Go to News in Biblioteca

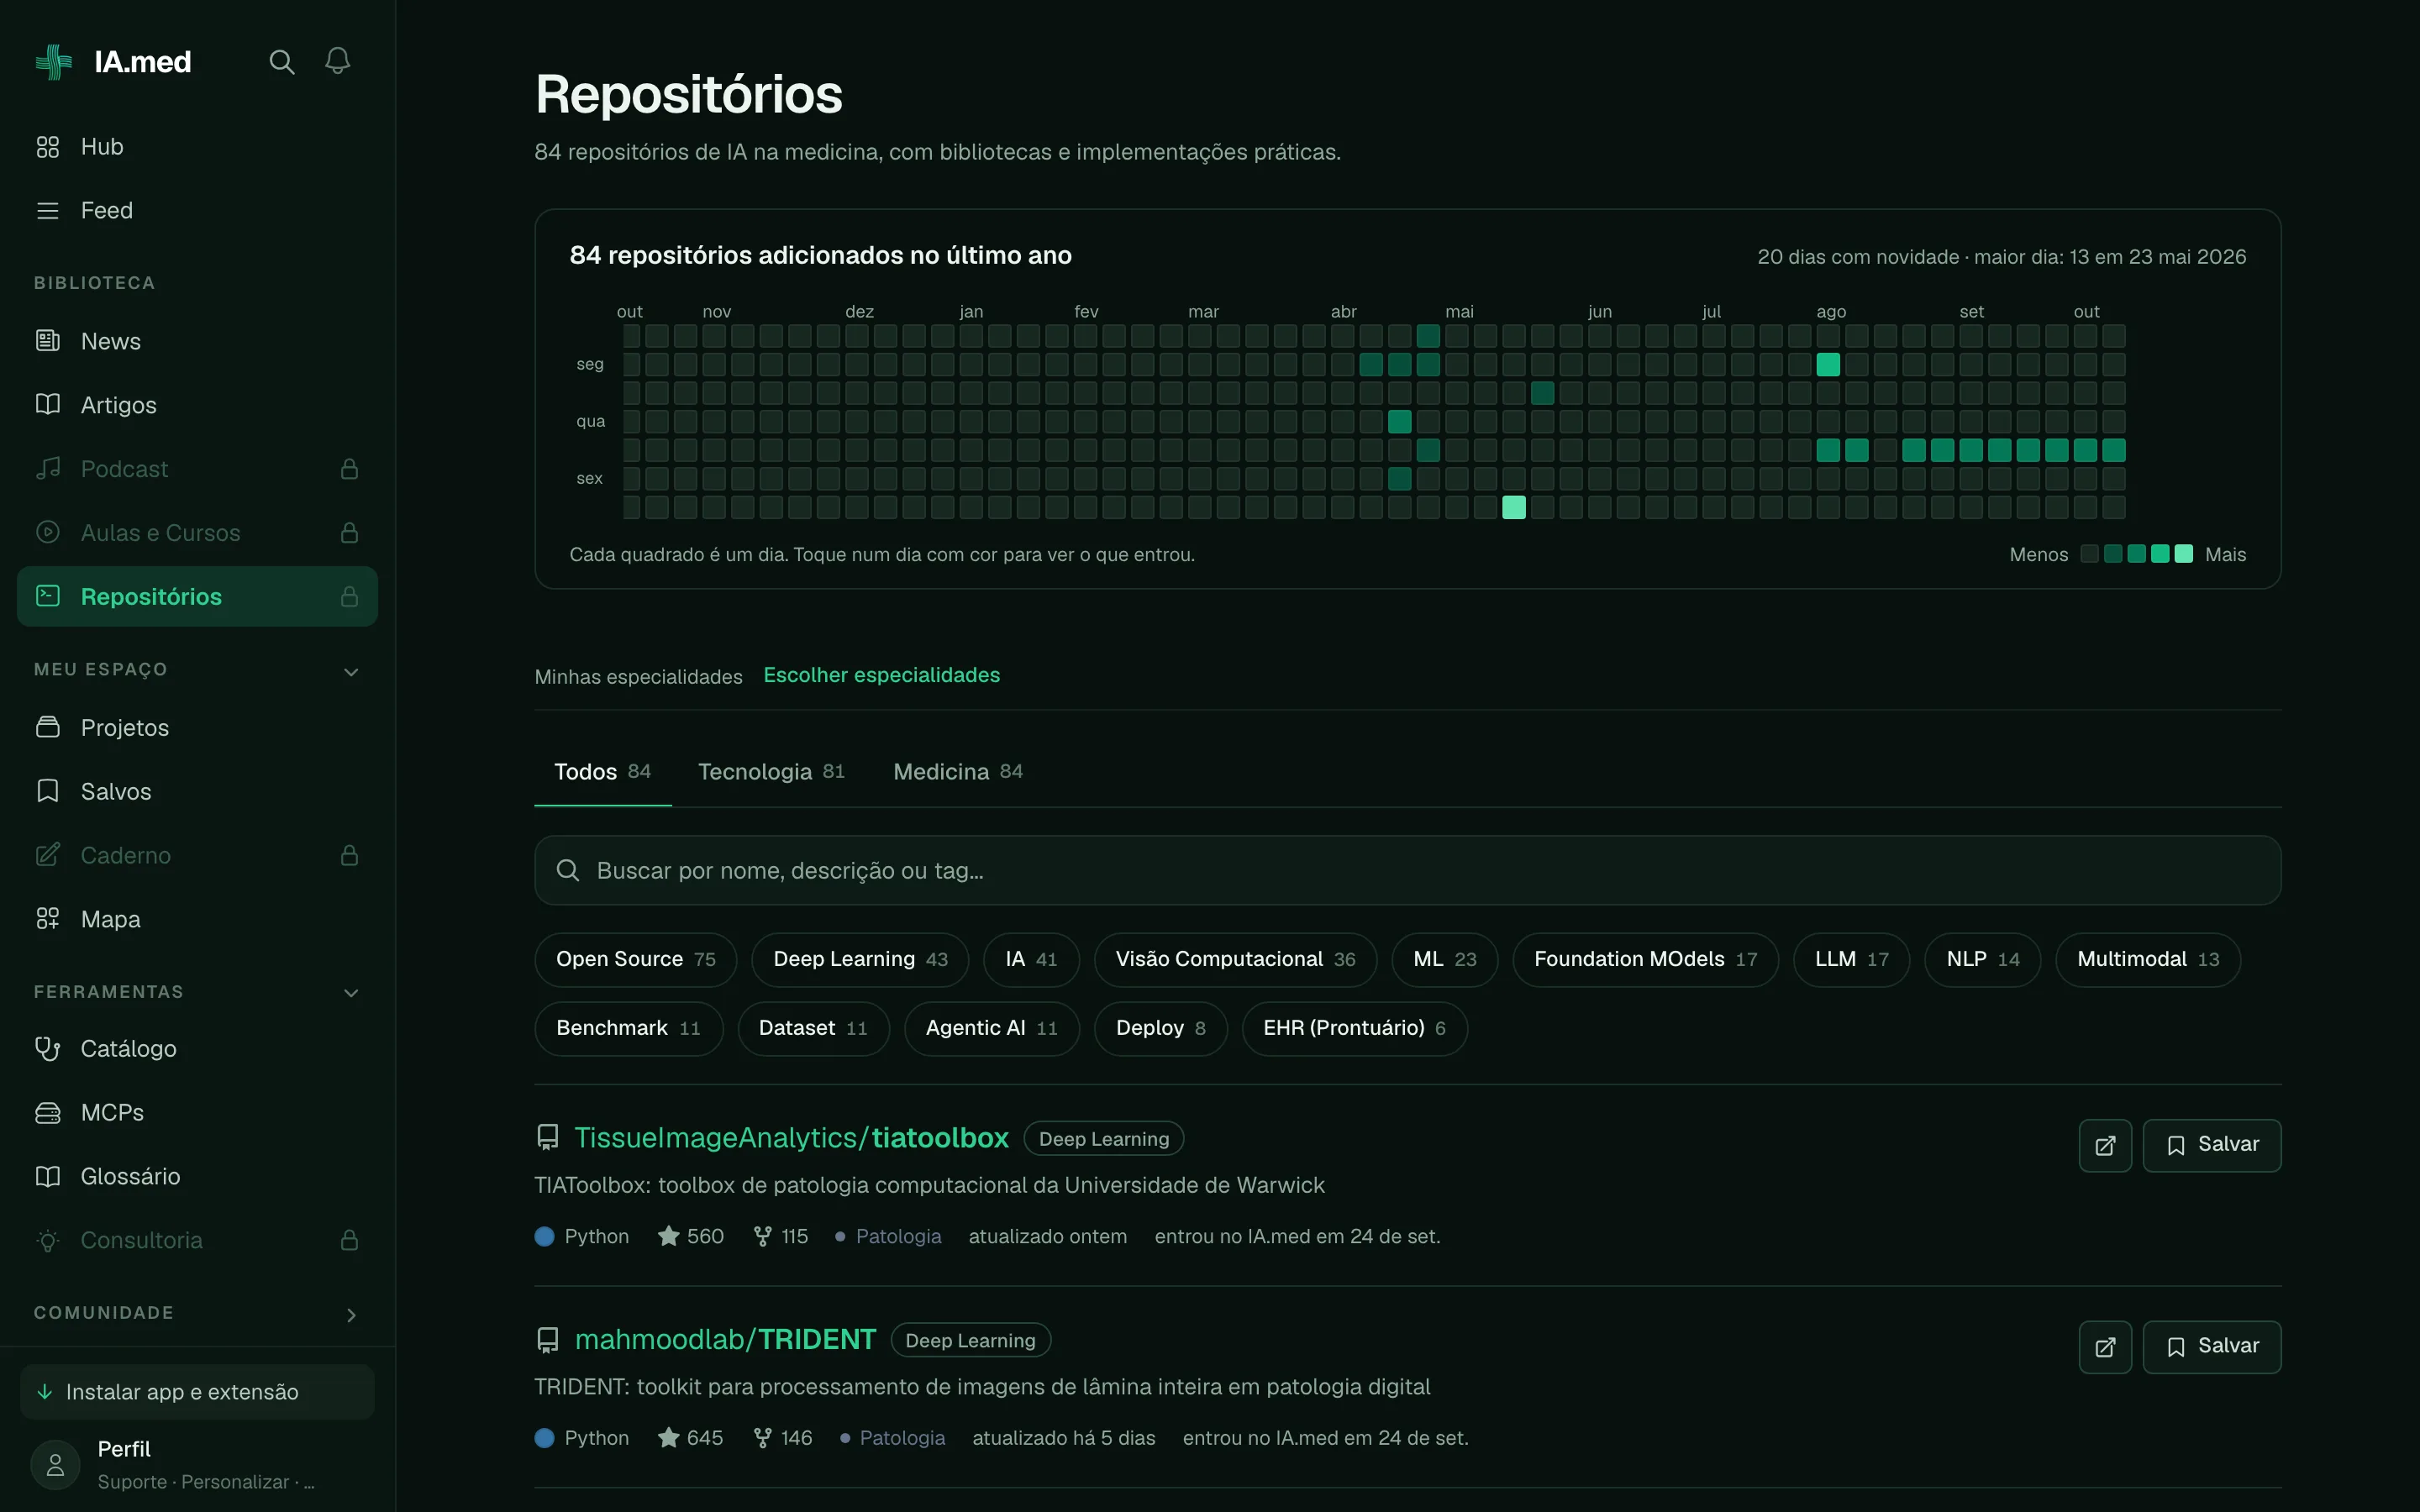[197, 342]
